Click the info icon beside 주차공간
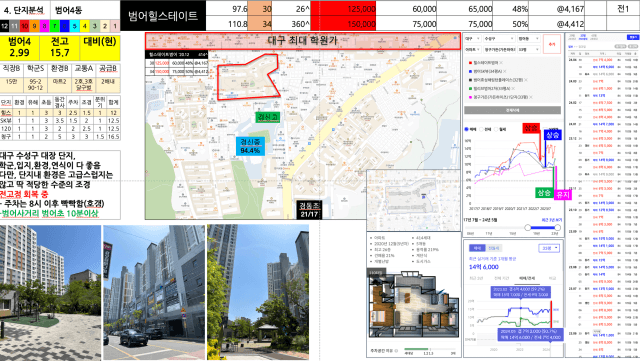The width and height of the screenshot is (640, 361). click(x=396, y=351)
